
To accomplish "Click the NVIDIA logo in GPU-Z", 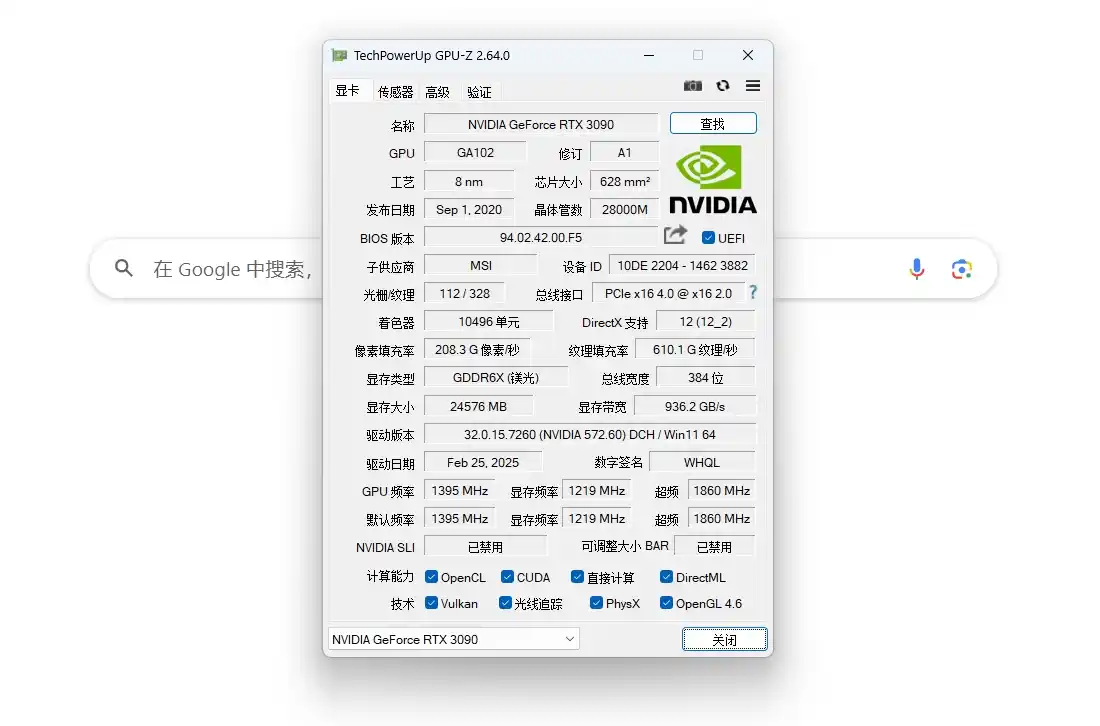I will click(713, 179).
